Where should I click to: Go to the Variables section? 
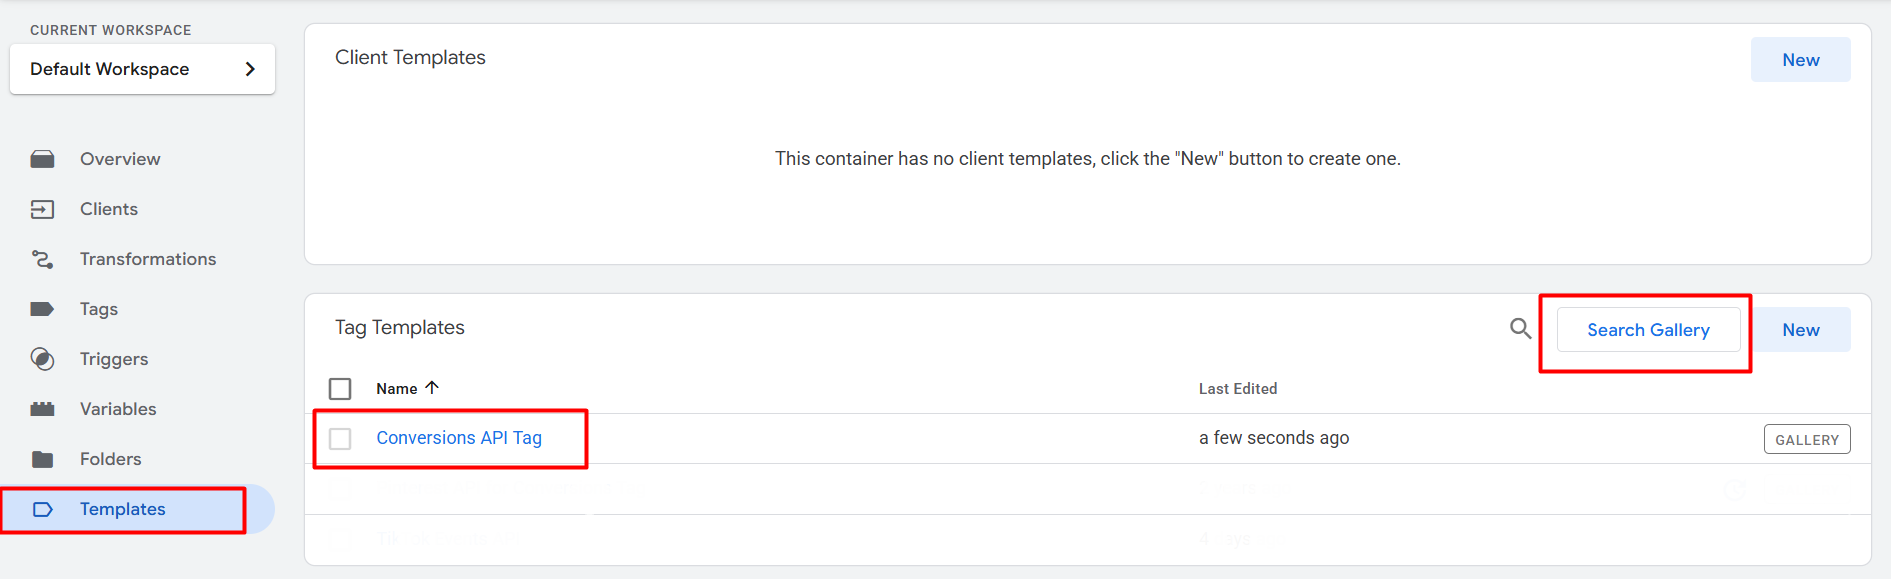[x=118, y=409]
